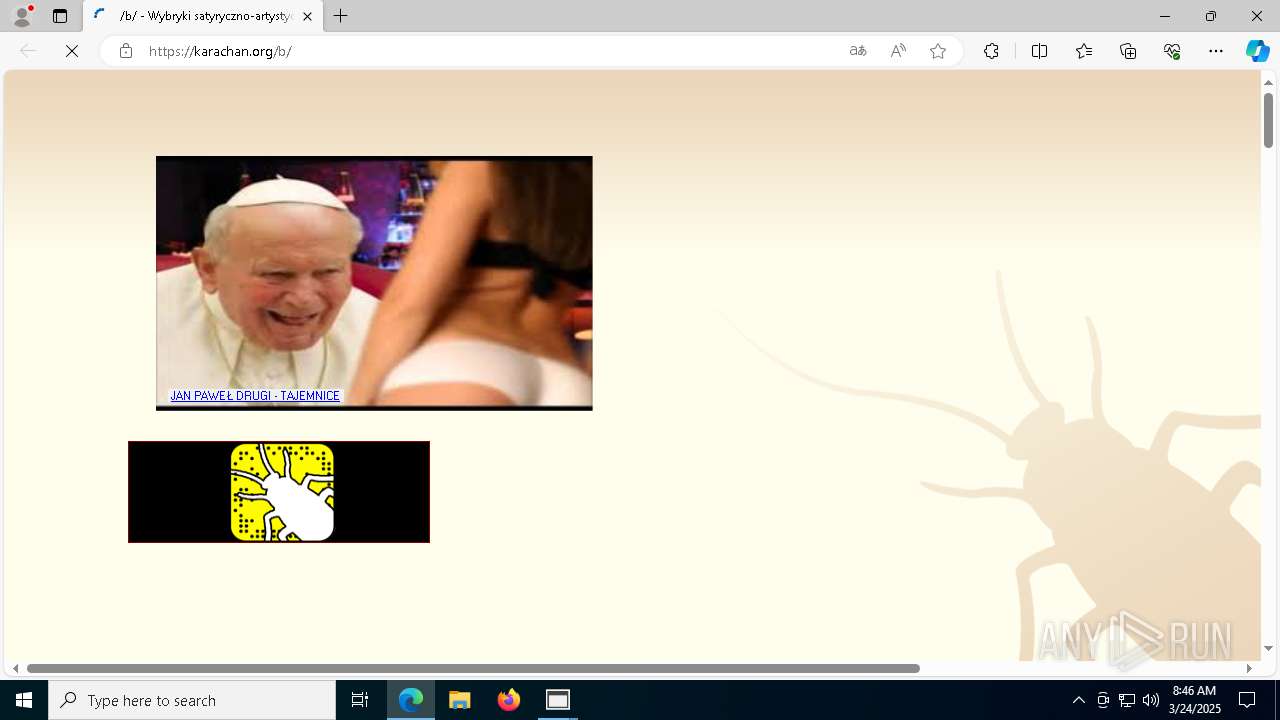Viewport: 1280px width, 720px height.
Task: Minimize the Edge window
Action: click(1165, 16)
